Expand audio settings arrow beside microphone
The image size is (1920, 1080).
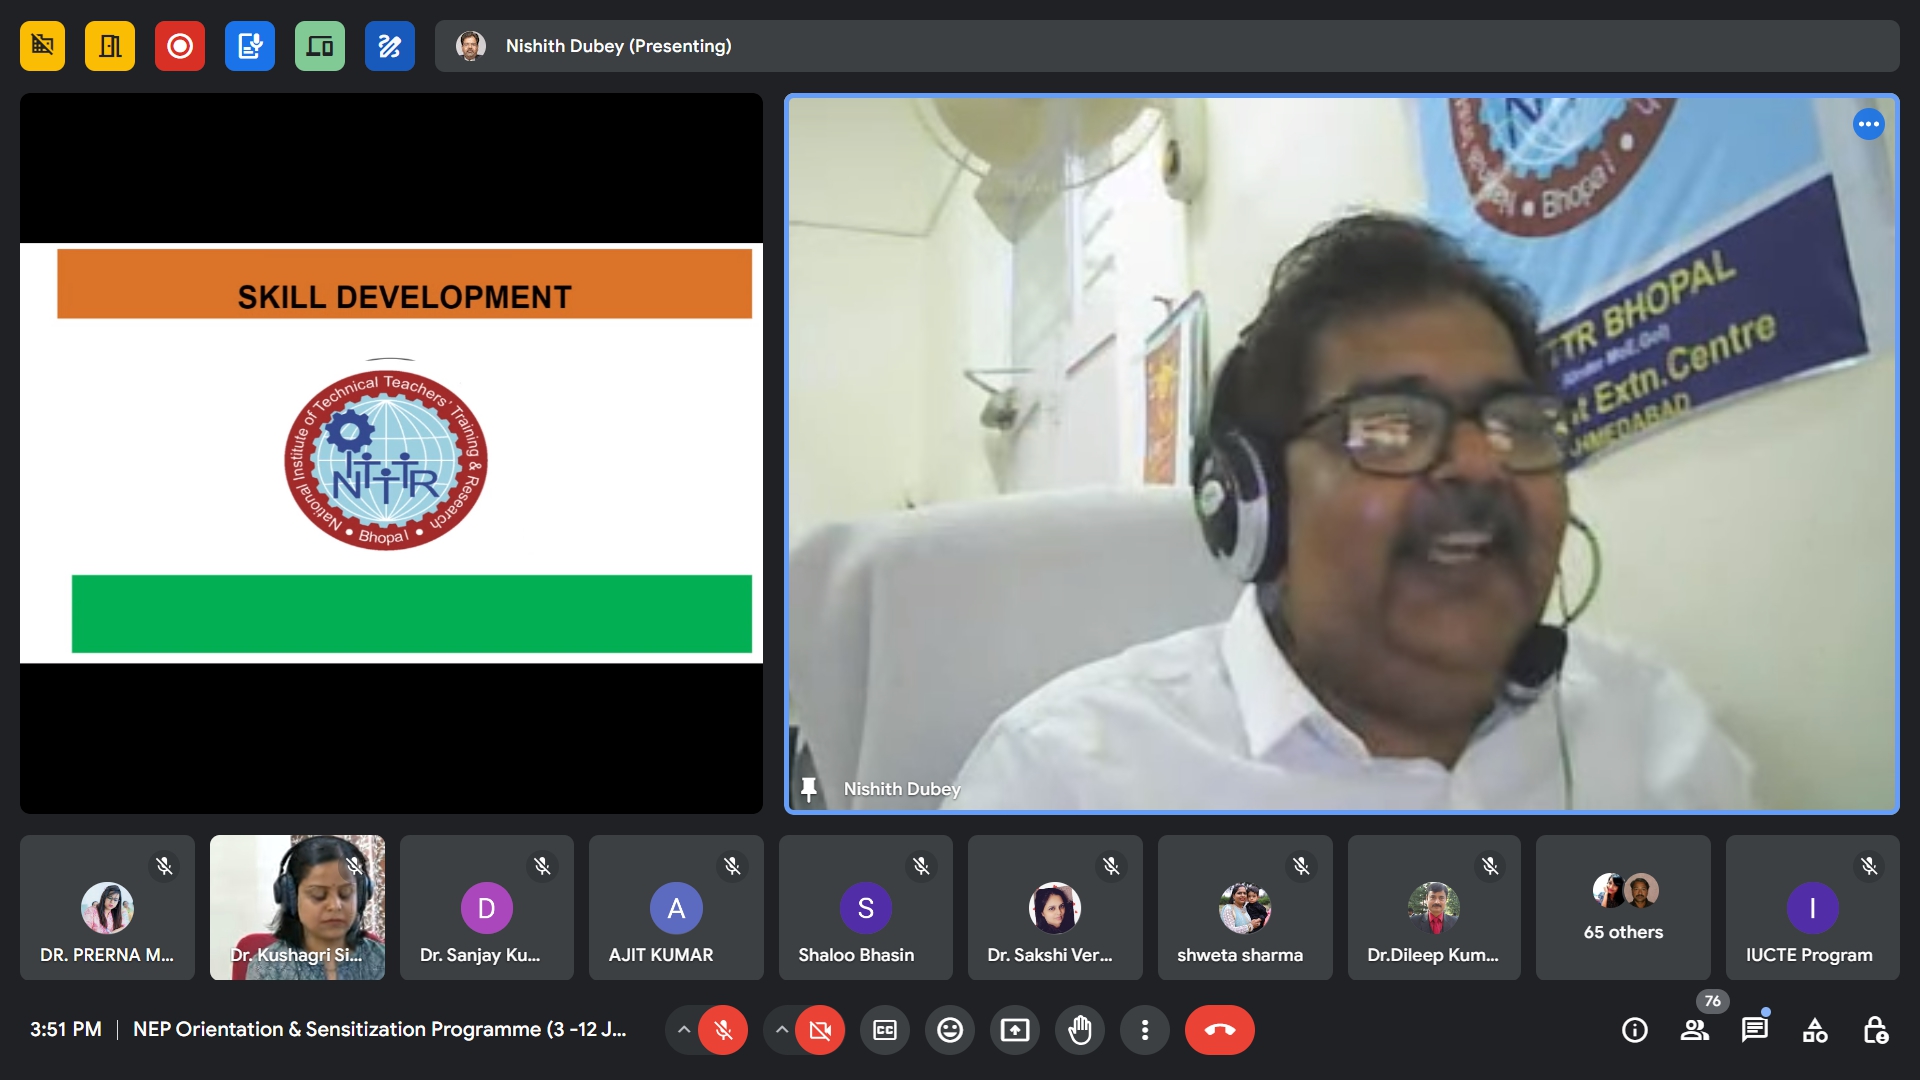tap(684, 1030)
